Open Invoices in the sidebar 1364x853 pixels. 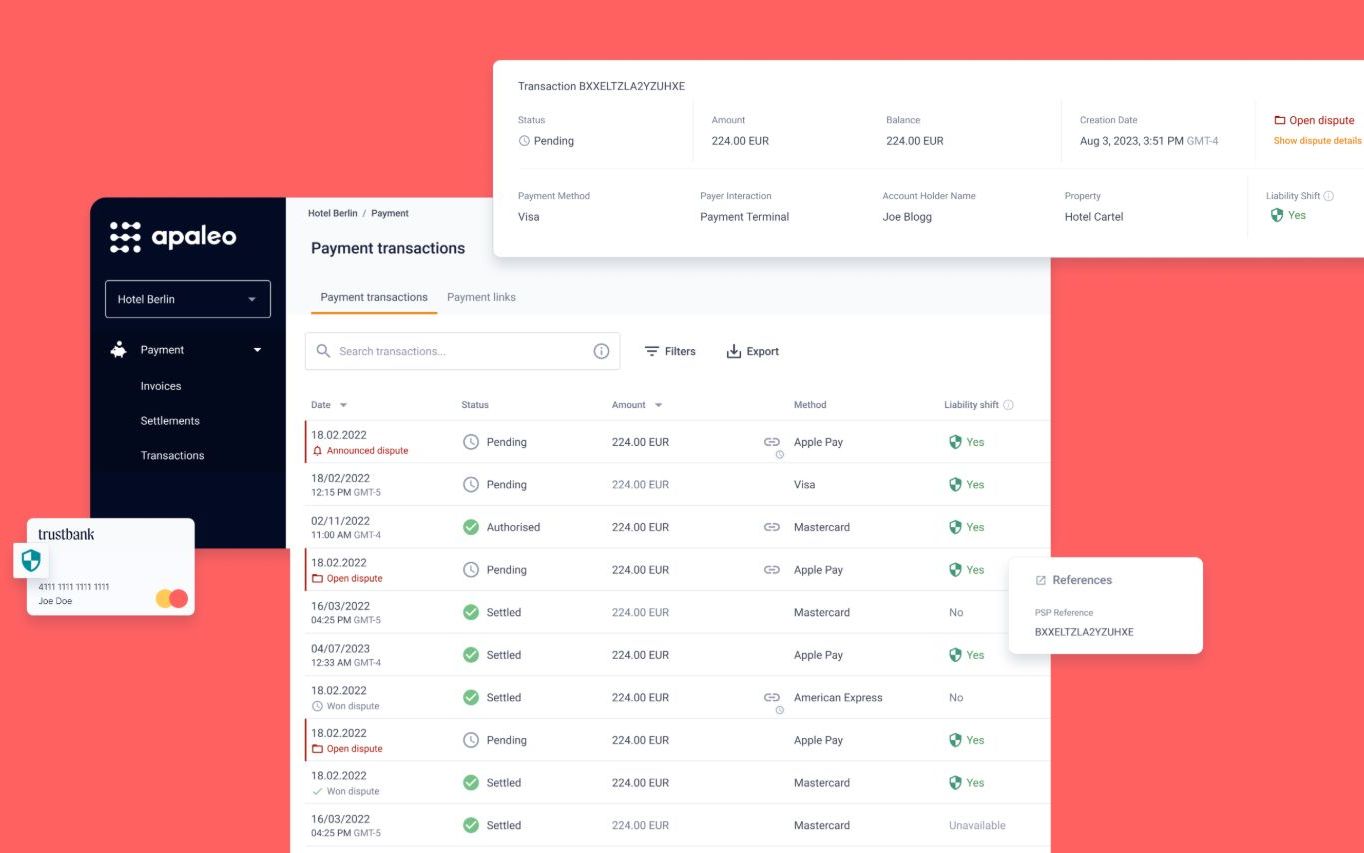pyautogui.click(x=161, y=386)
